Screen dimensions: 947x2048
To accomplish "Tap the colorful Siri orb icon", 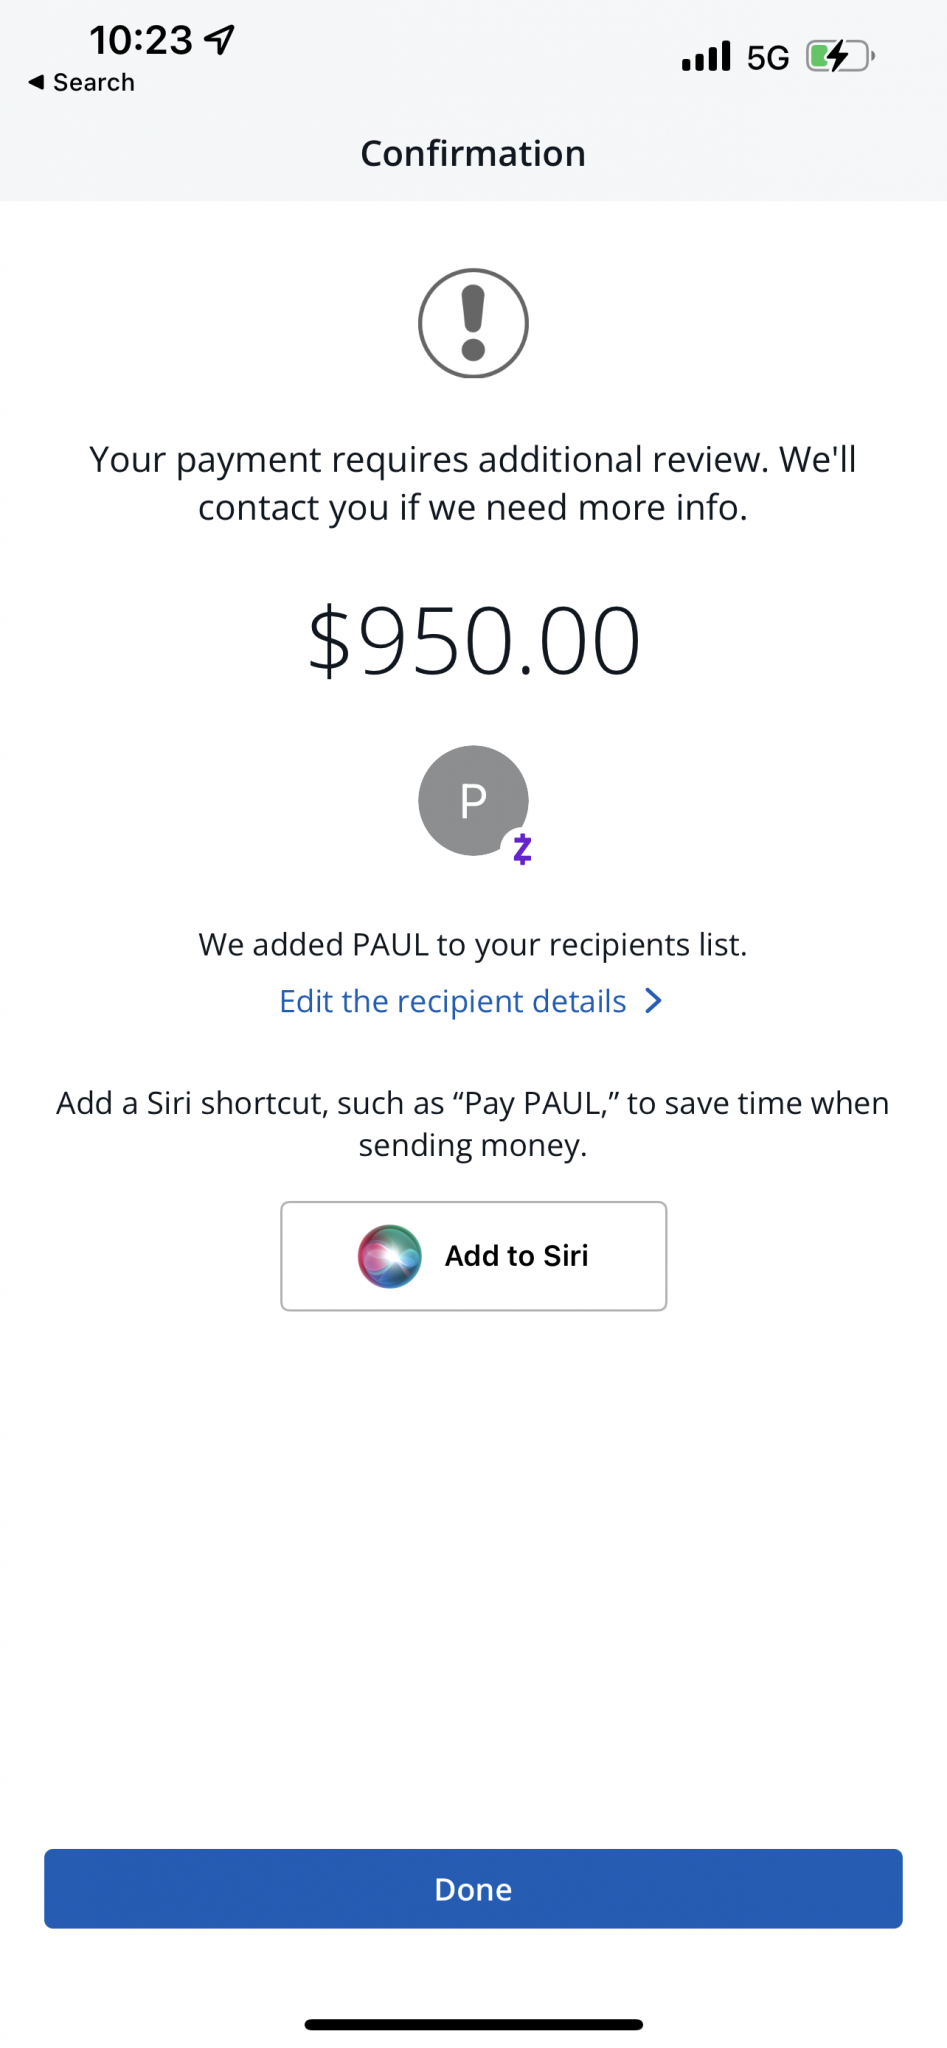I will (390, 1256).
